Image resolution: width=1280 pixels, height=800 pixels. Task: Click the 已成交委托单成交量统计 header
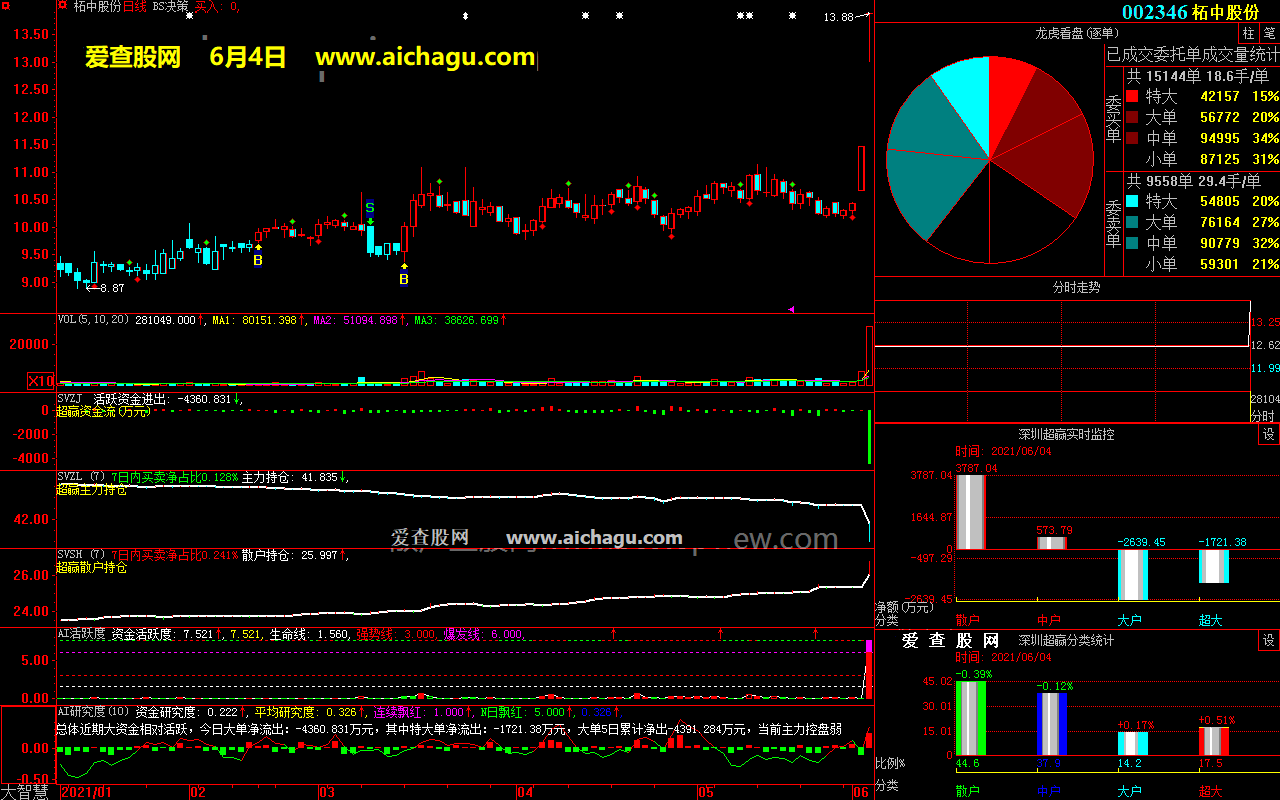1192,53
